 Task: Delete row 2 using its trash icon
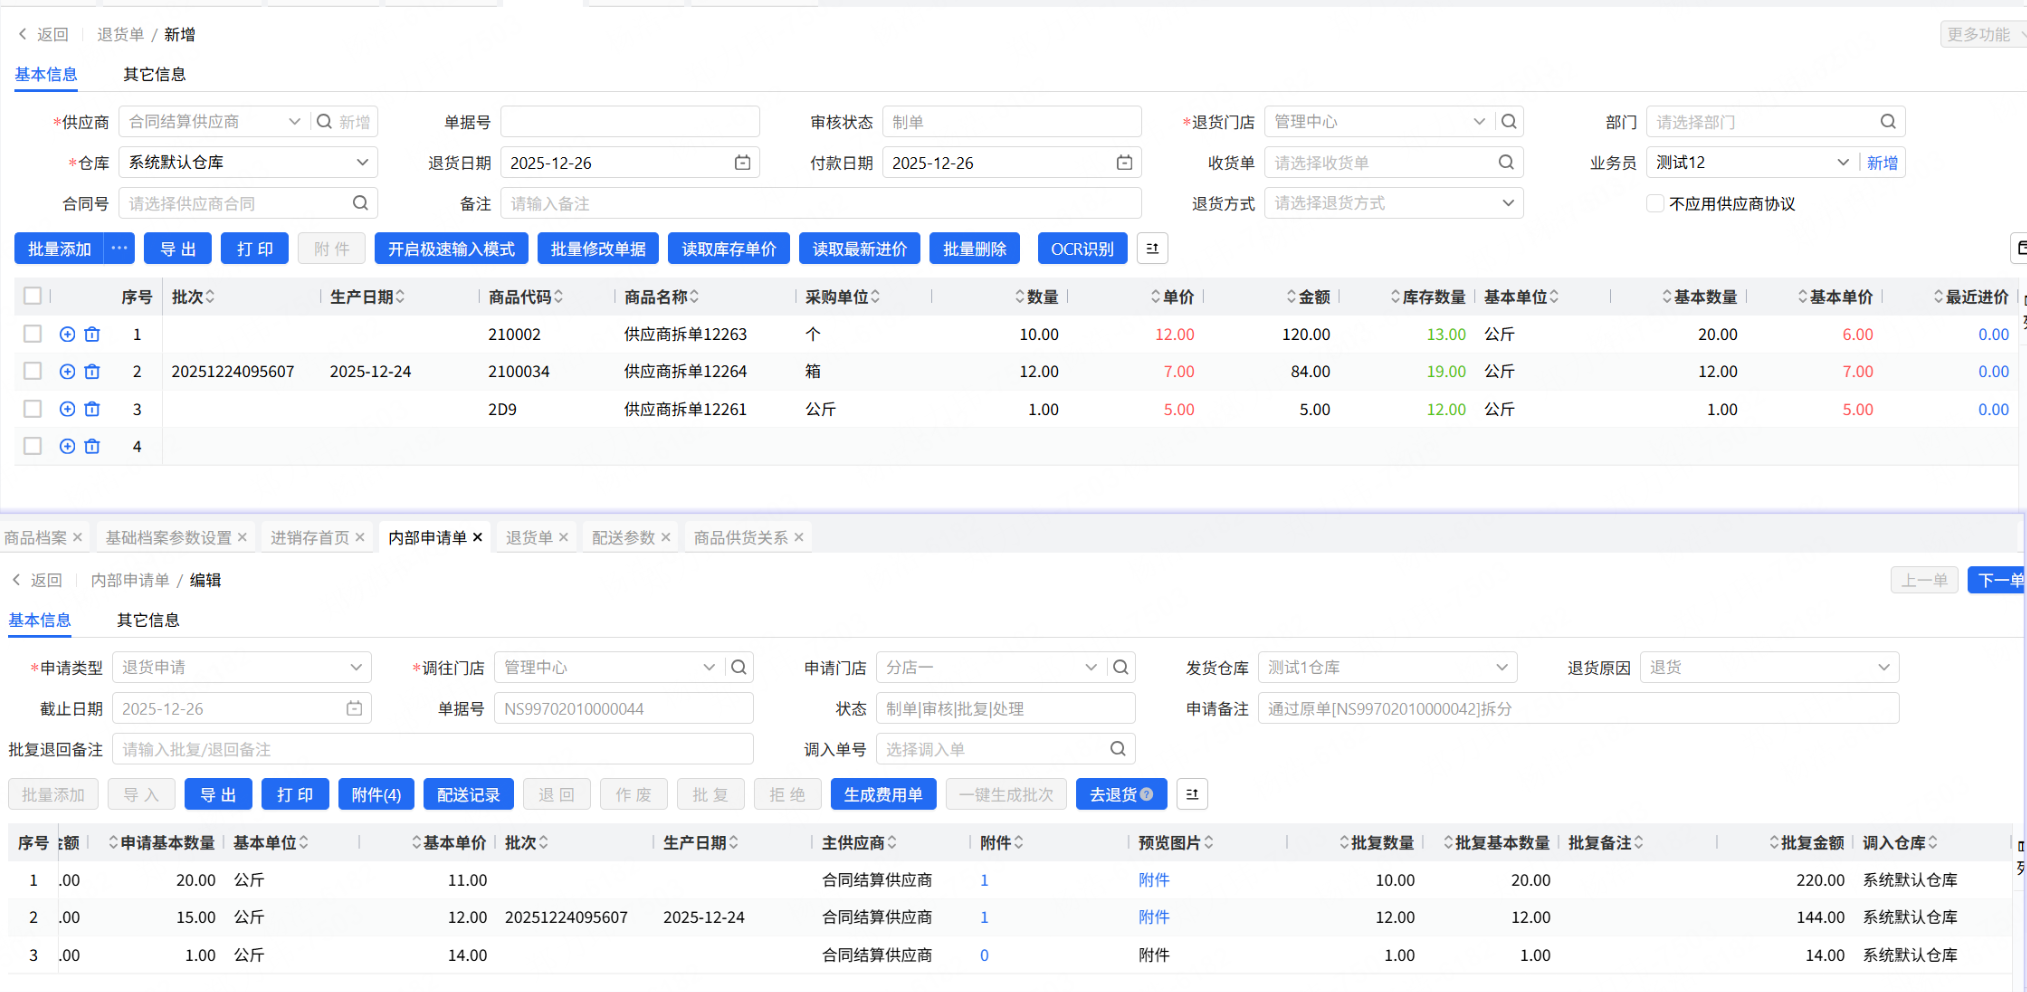92,372
